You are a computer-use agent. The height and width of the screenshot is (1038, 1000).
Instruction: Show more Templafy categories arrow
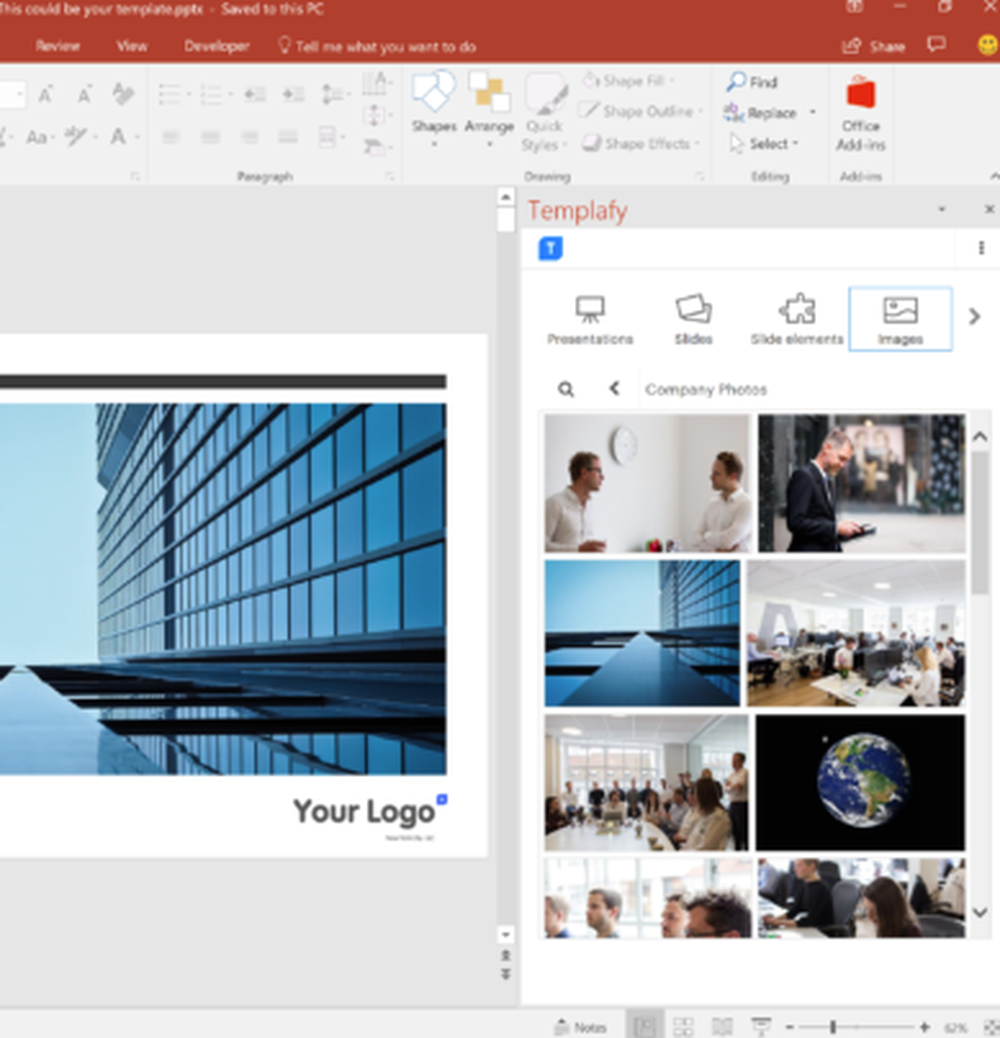[974, 316]
